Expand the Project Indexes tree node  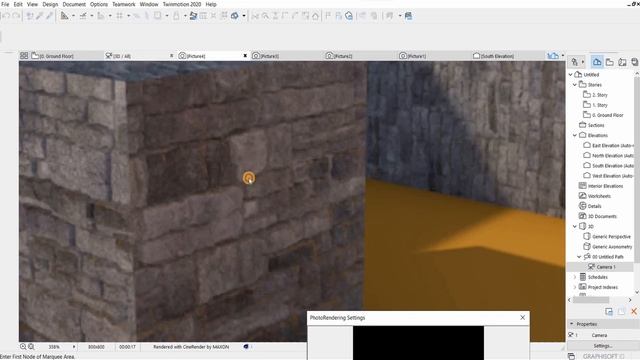(575, 287)
